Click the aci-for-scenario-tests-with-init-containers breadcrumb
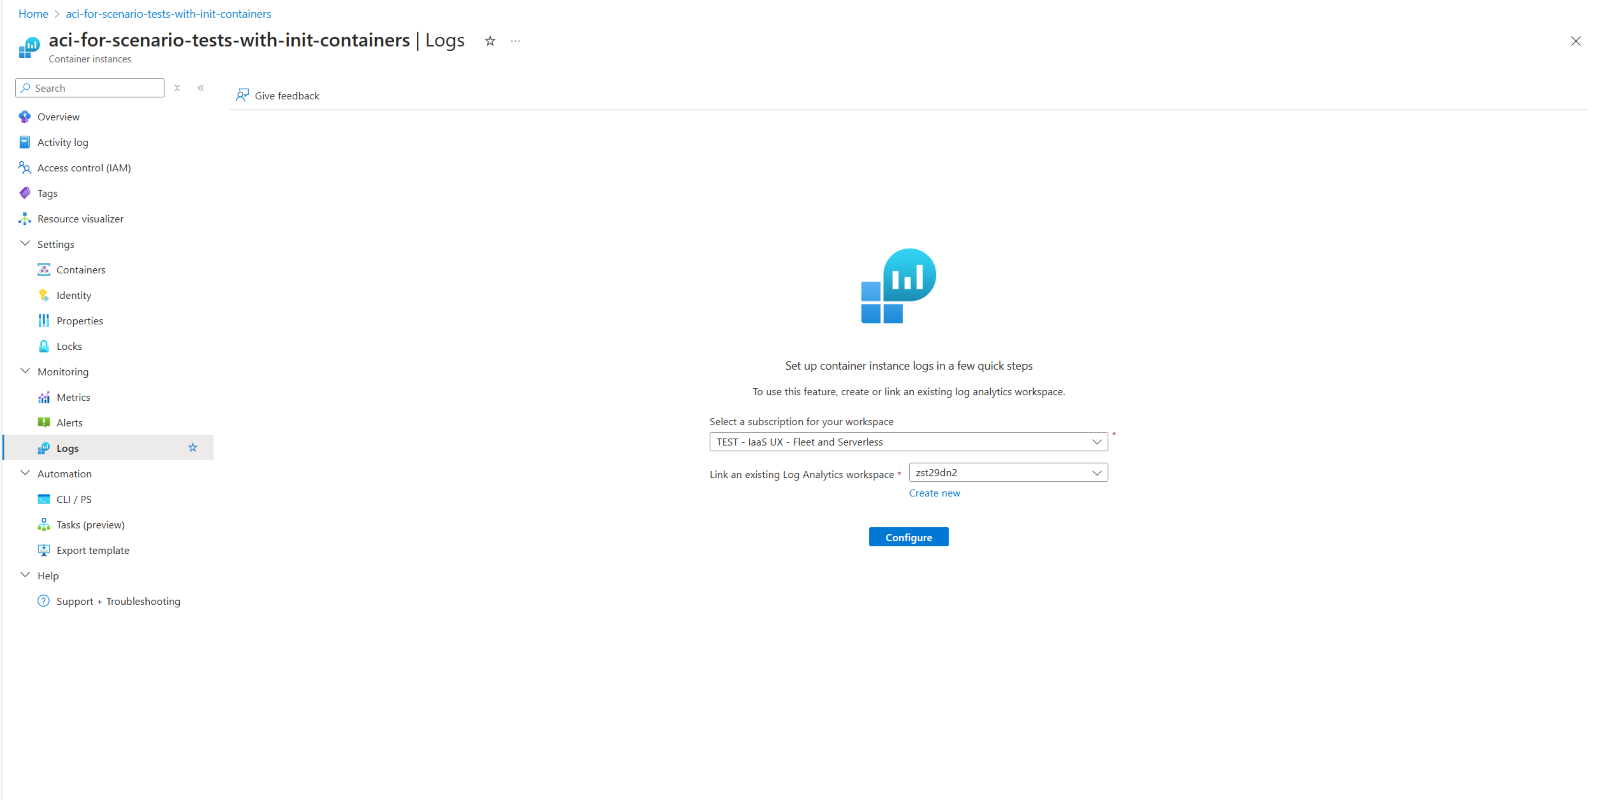Image resolution: width=1600 pixels, height=800 pixels. click(x=168, y=14)
